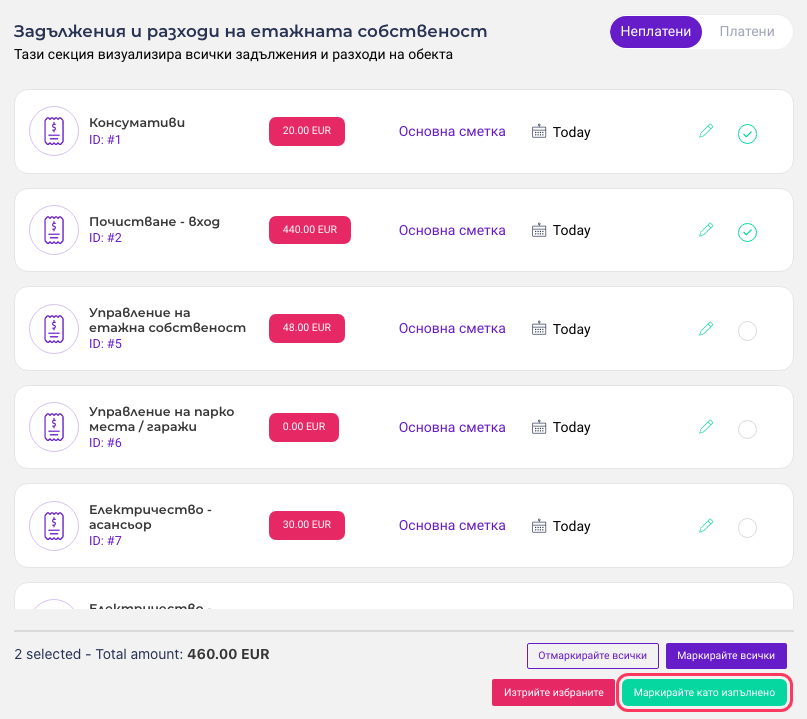Click the ID: #2 label
Viewport: 807px width, 719px height.
pos(106,238)
